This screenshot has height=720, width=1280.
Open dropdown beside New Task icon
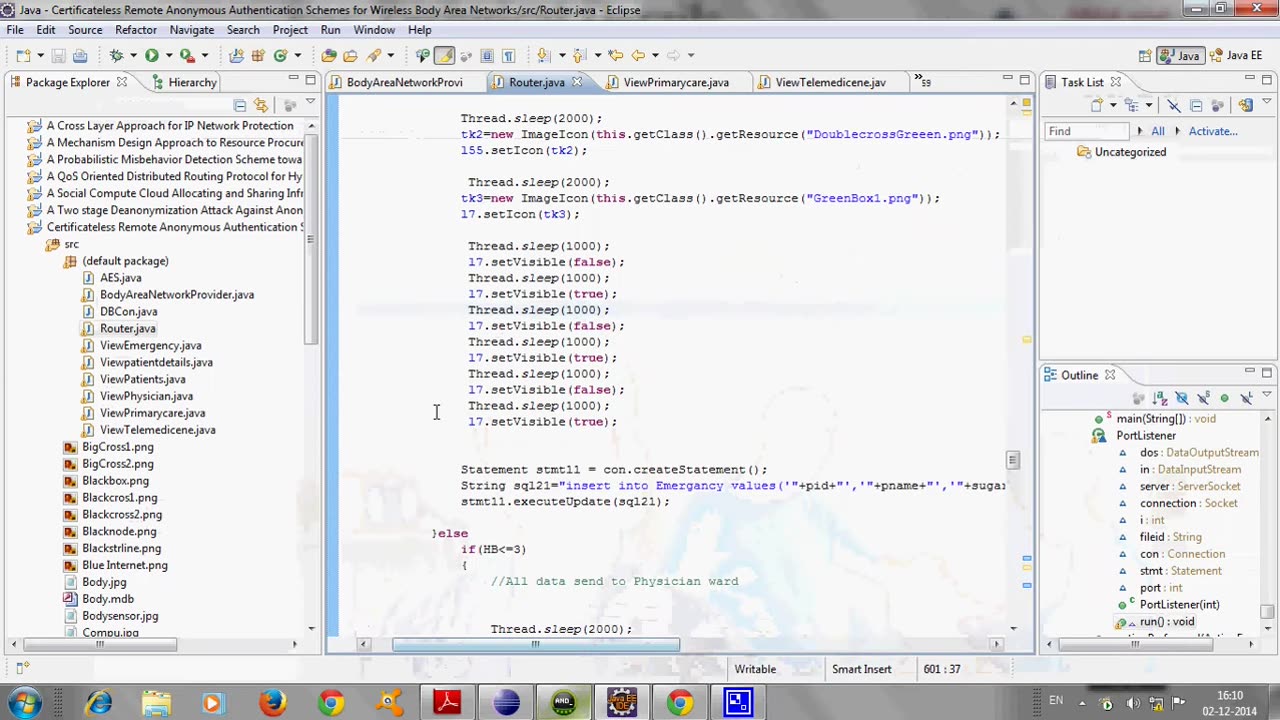1113,105
